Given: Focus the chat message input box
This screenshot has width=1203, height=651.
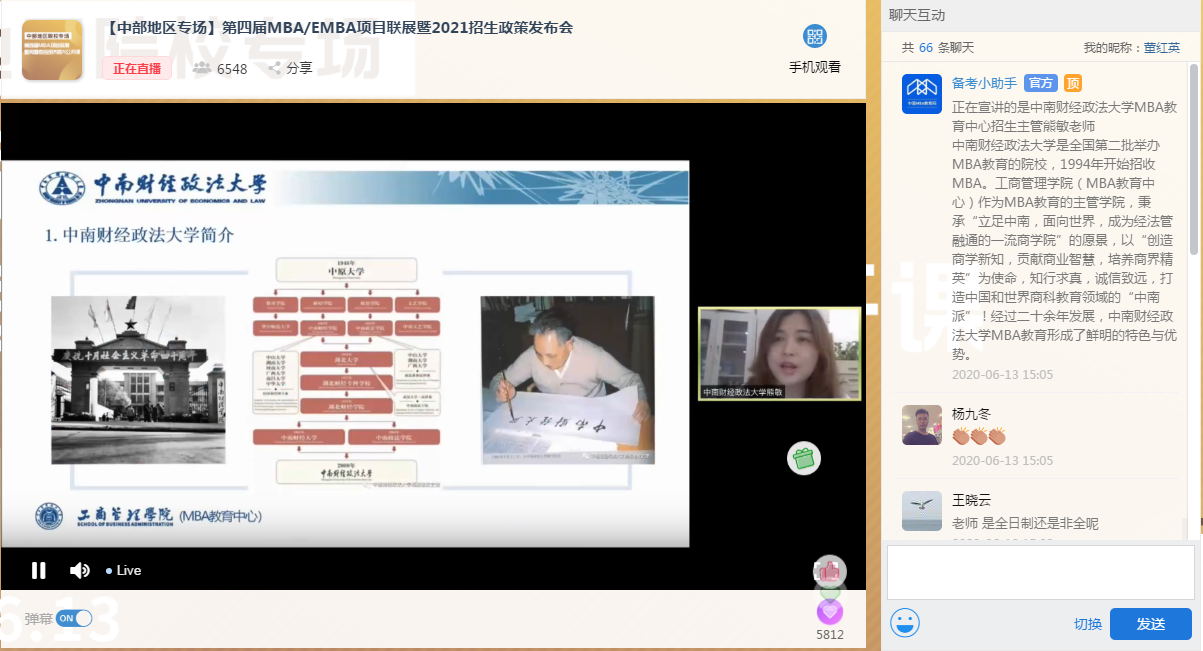Looking at the screenshot, I should 1041,572.
